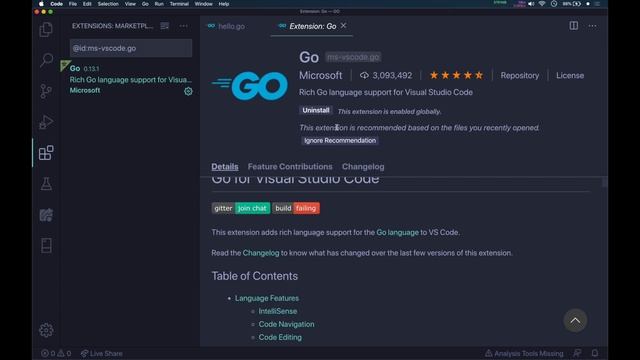Click the Wi-Fi icon in menu bar
This screenshot has width=640, height=360.
coord(542,4)
